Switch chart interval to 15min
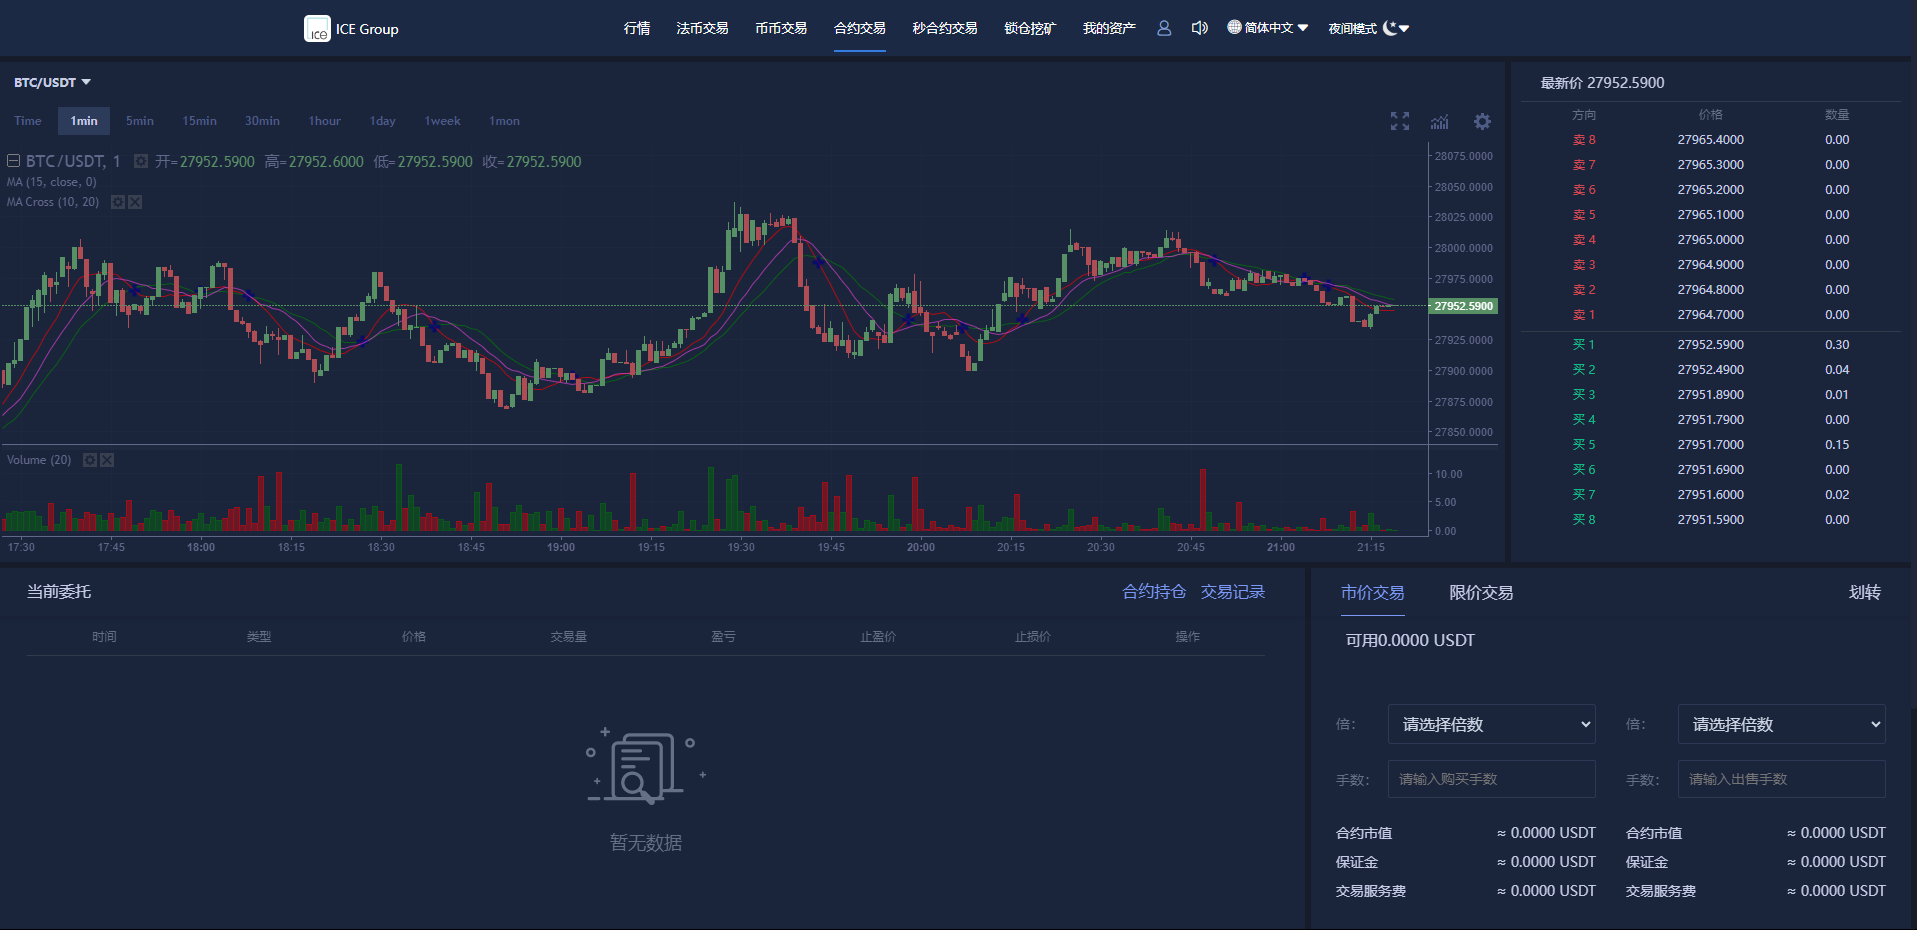This screenshot has height=930, width=1917. 199,121
